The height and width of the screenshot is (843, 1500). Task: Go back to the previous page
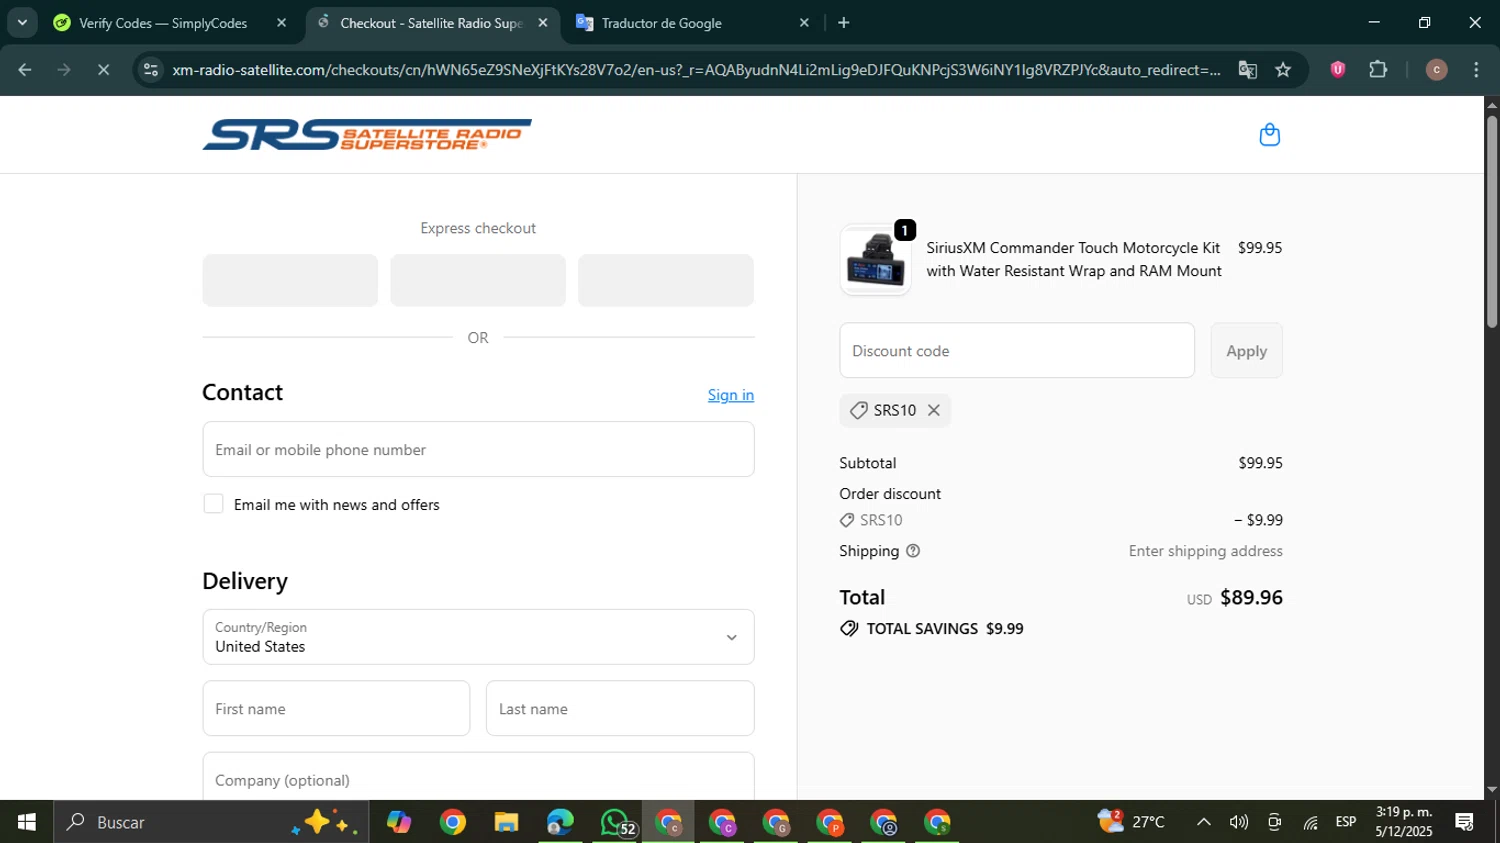tap(25, 69)
